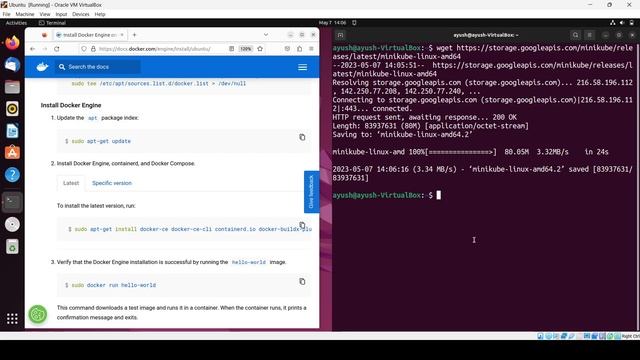Copy the sudo apt-get update command
This screenshot has width=640, height=360.
302,137
